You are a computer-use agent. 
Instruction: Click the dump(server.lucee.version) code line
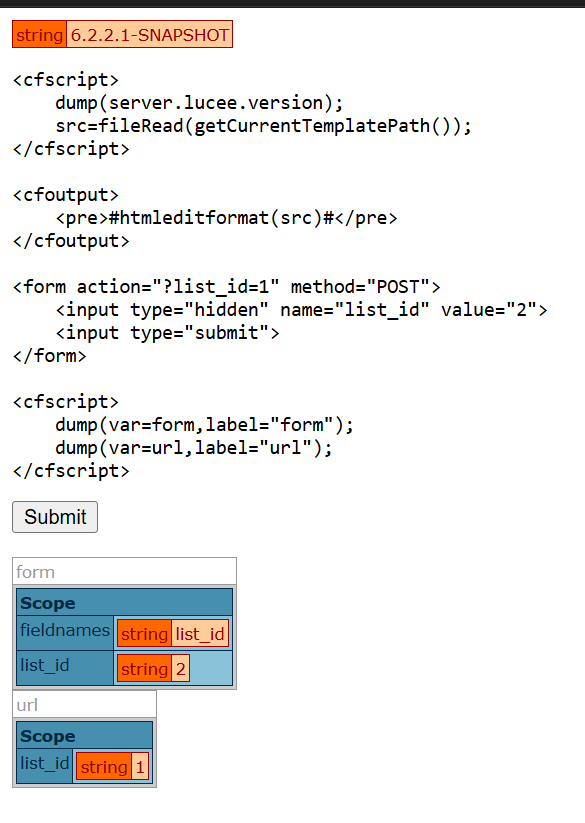199,102
